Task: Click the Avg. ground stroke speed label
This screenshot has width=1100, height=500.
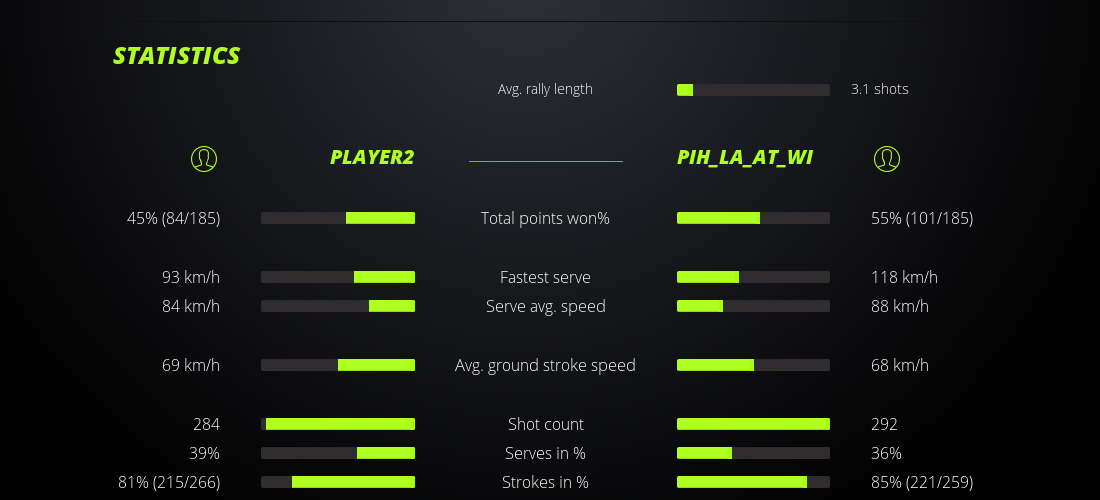Action: [545, 365]
